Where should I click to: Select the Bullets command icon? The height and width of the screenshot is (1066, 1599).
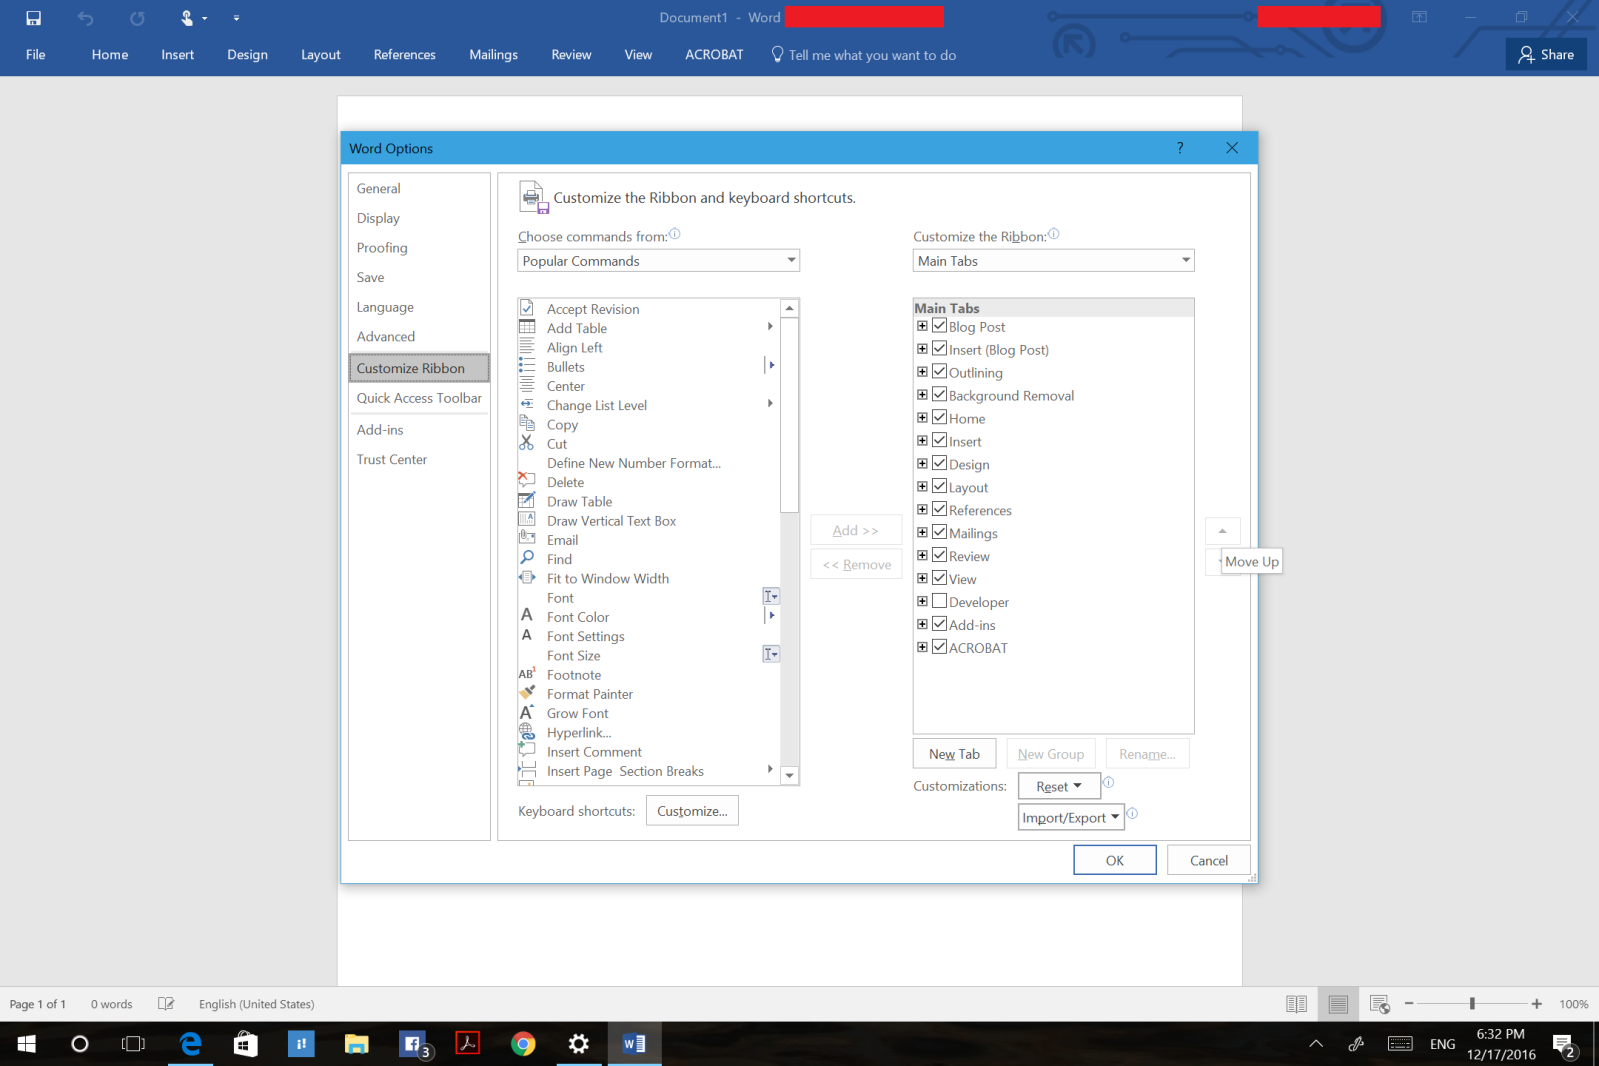(527, 367)
